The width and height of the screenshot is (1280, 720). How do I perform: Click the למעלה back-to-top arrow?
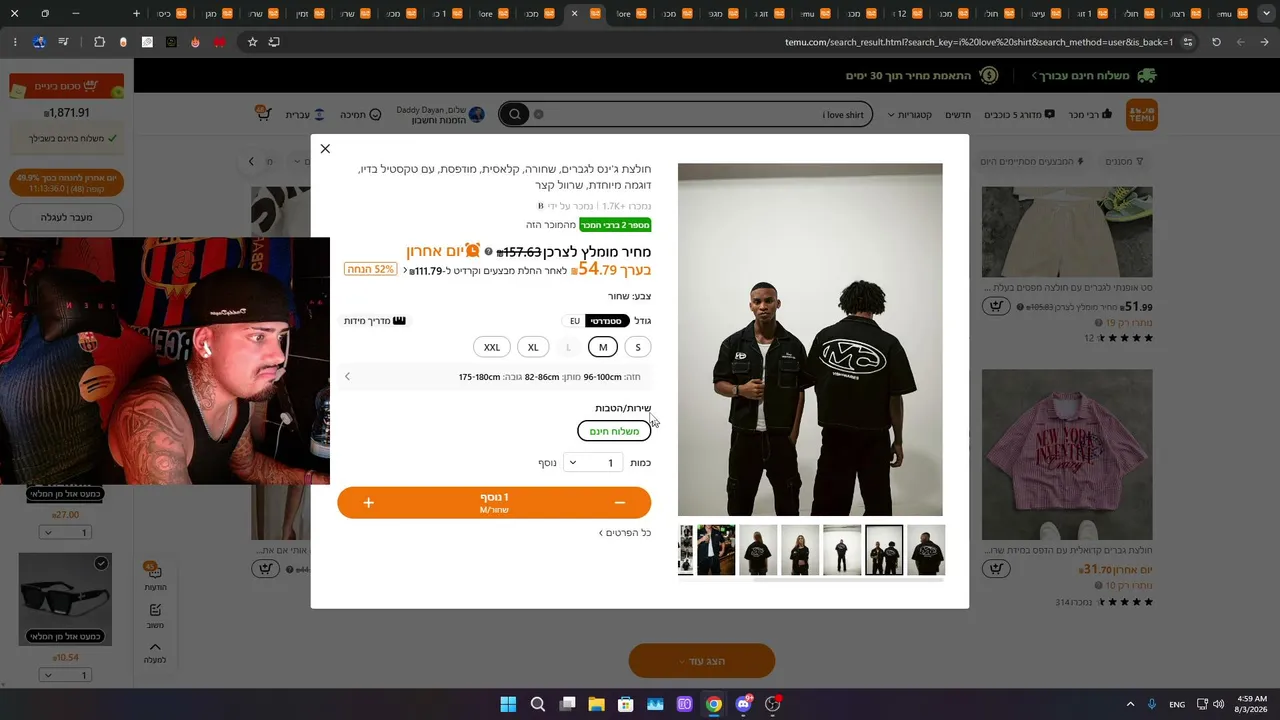pos(155,653)
